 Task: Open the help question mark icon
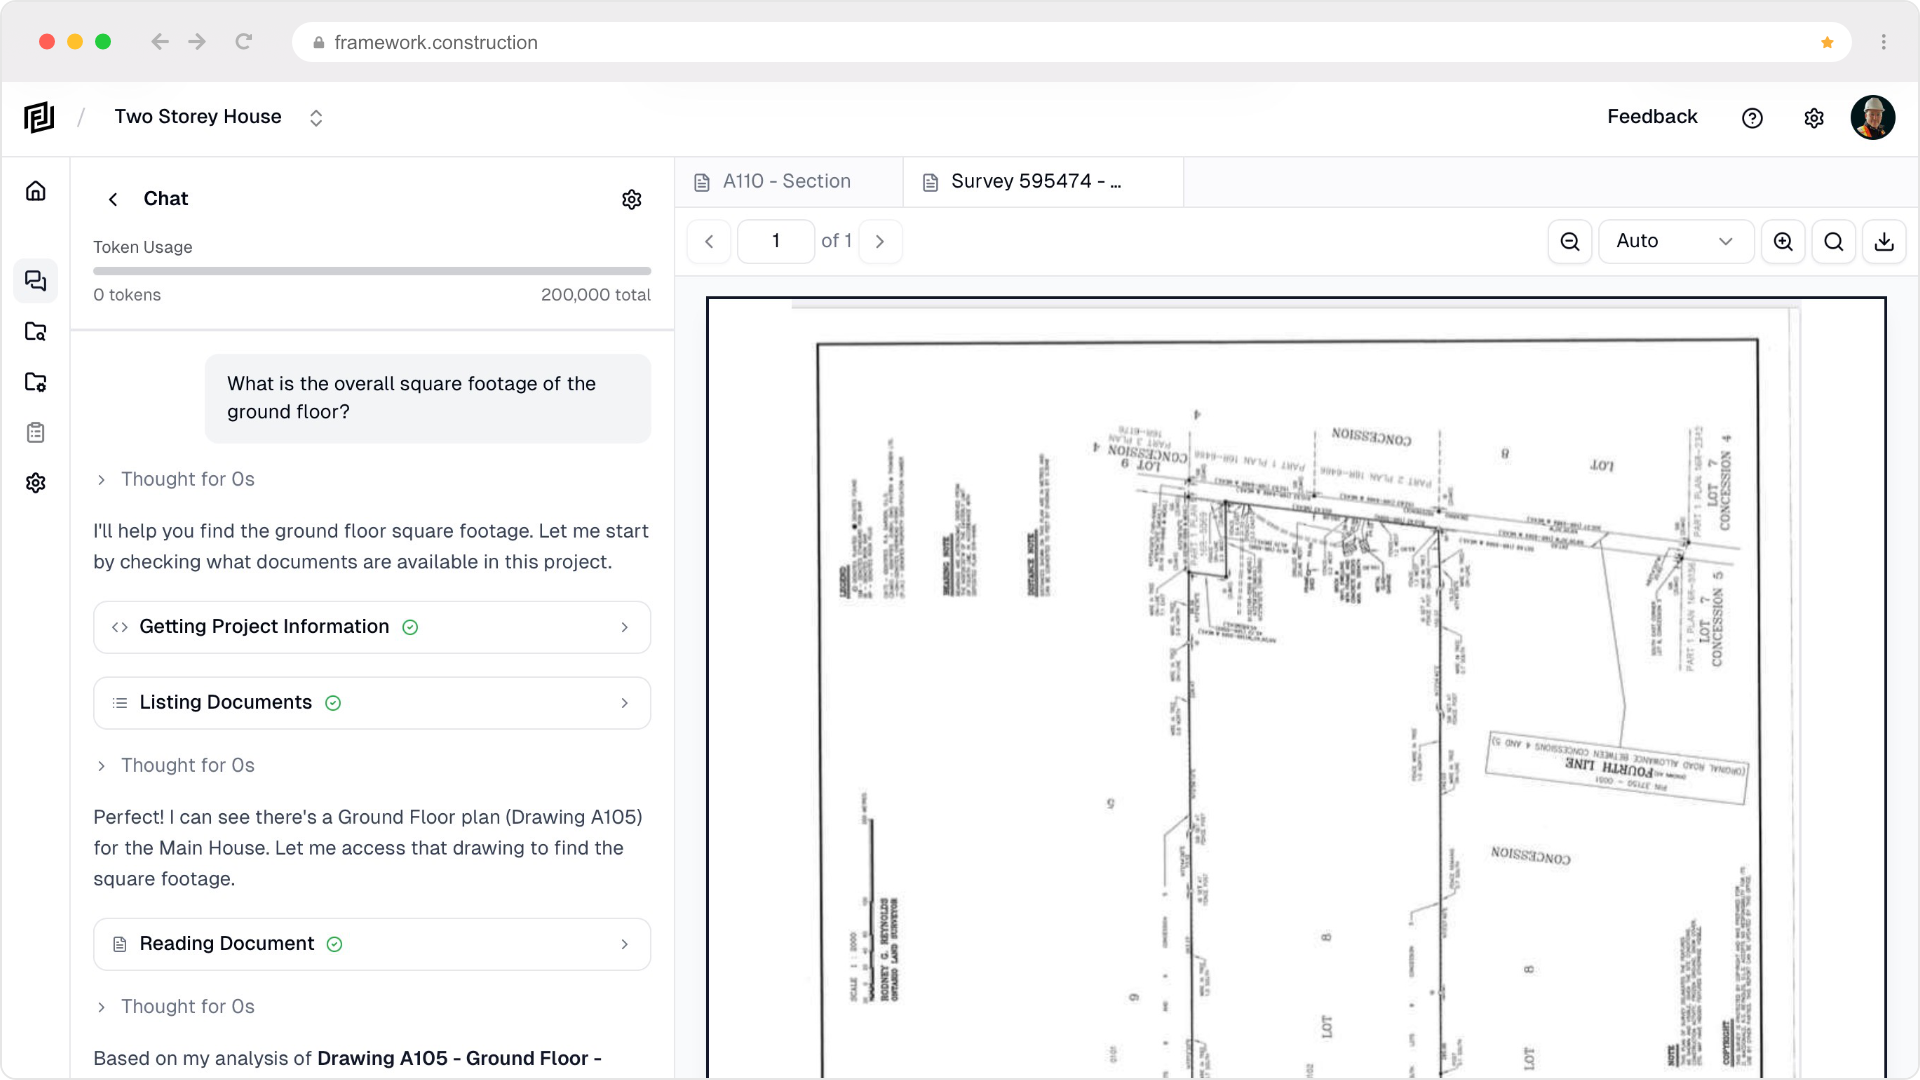(x=1752, y=118)
